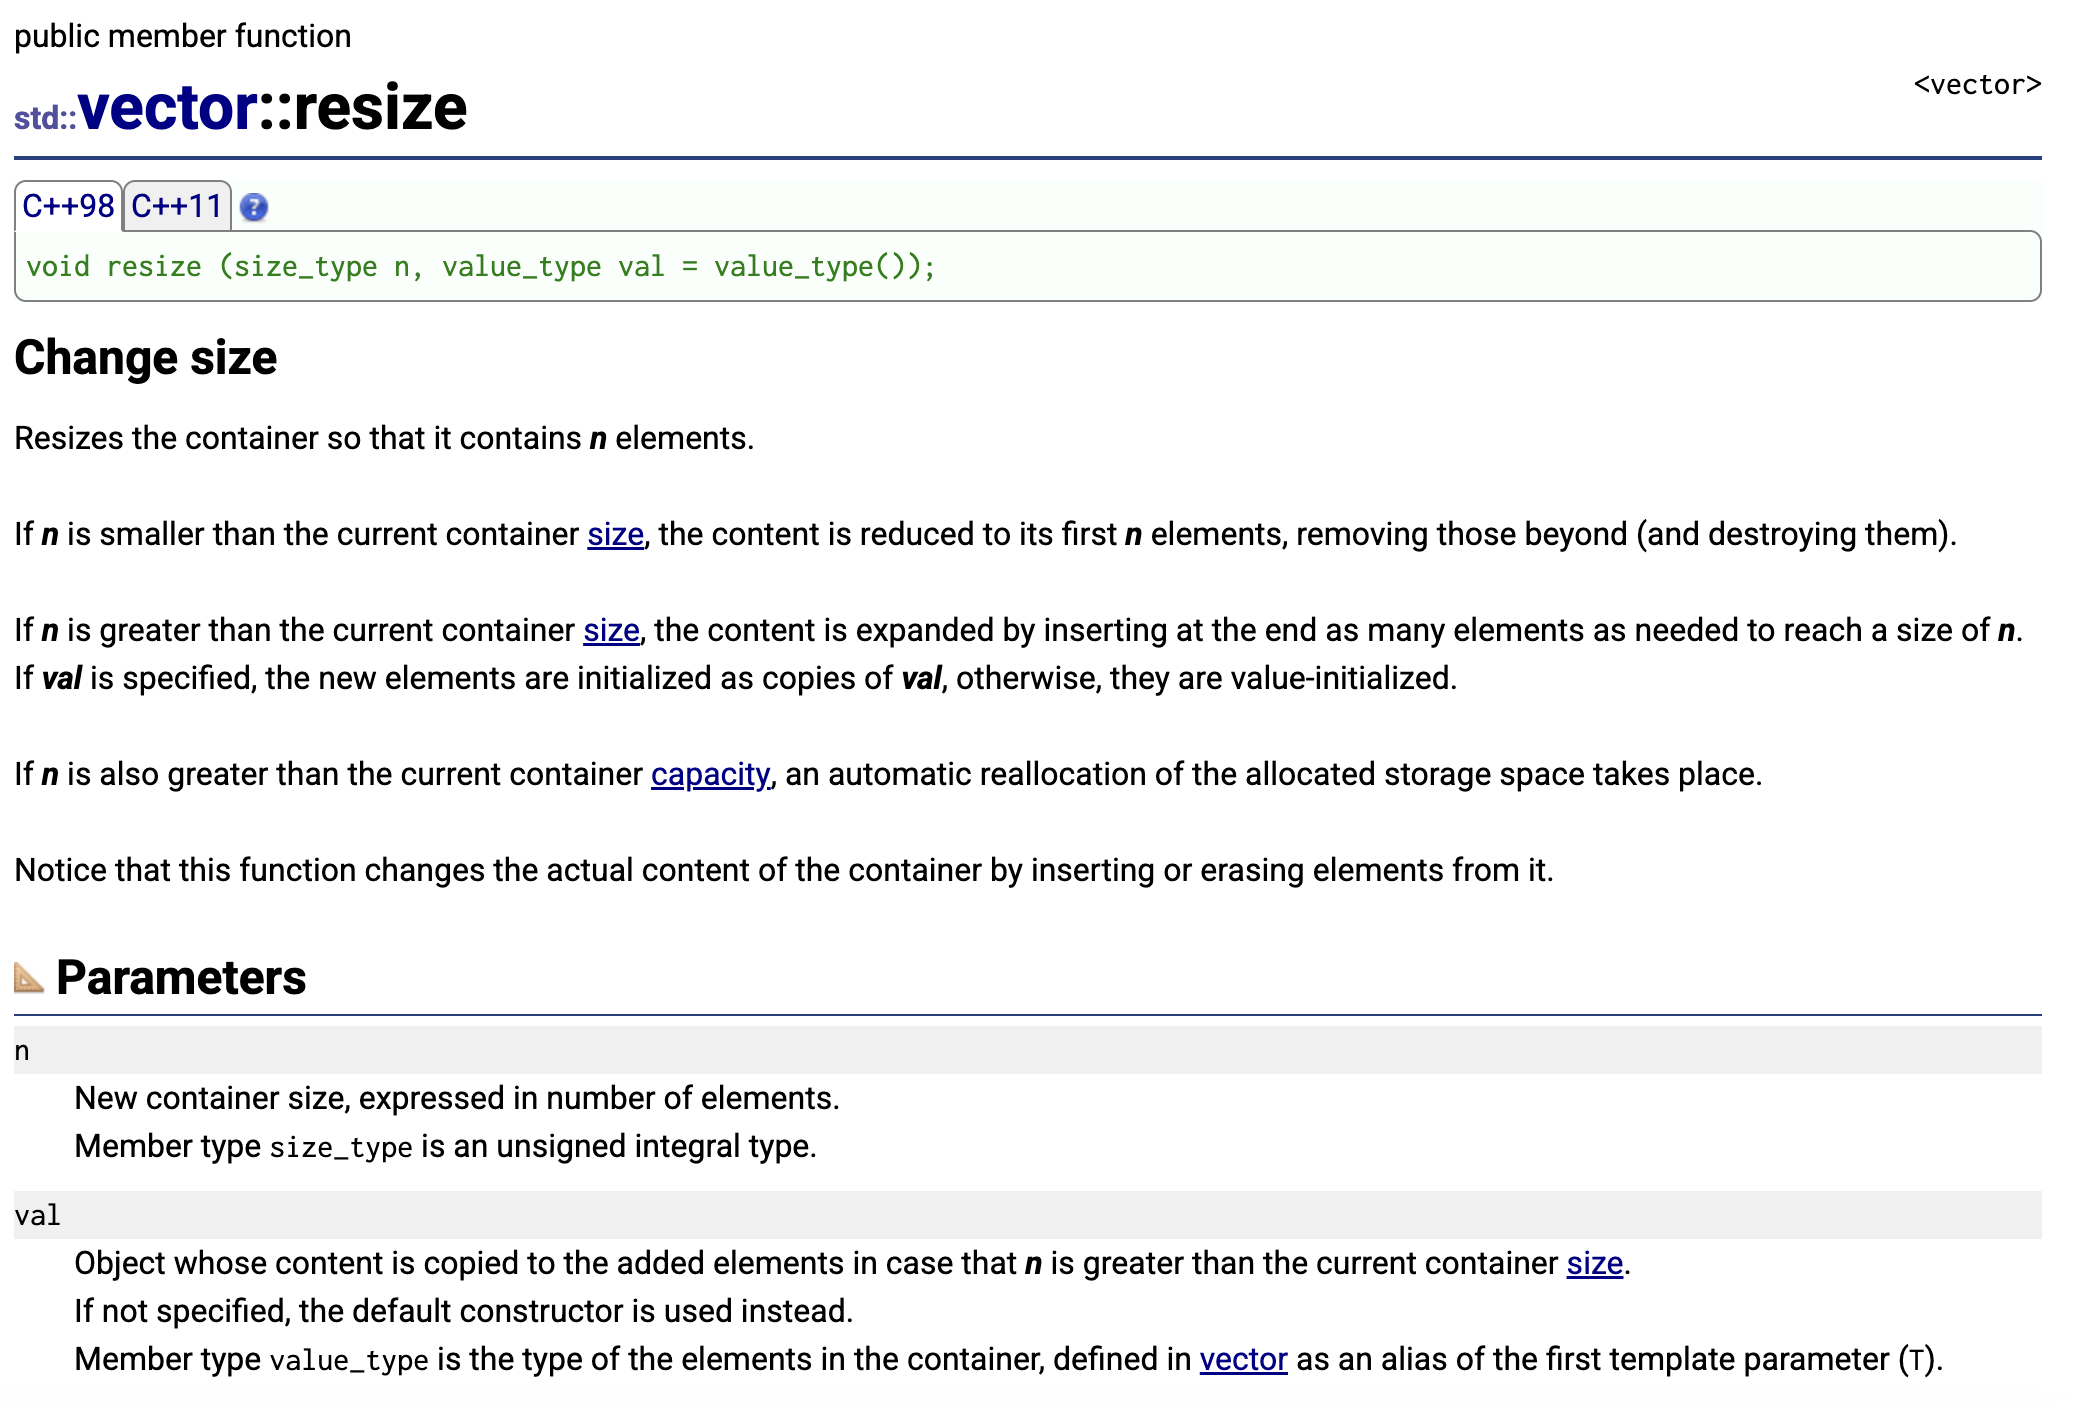This screenshot has height=1404, width=2076.
Task: Click the 'val' parameter name row
Action: [38, 1215]
